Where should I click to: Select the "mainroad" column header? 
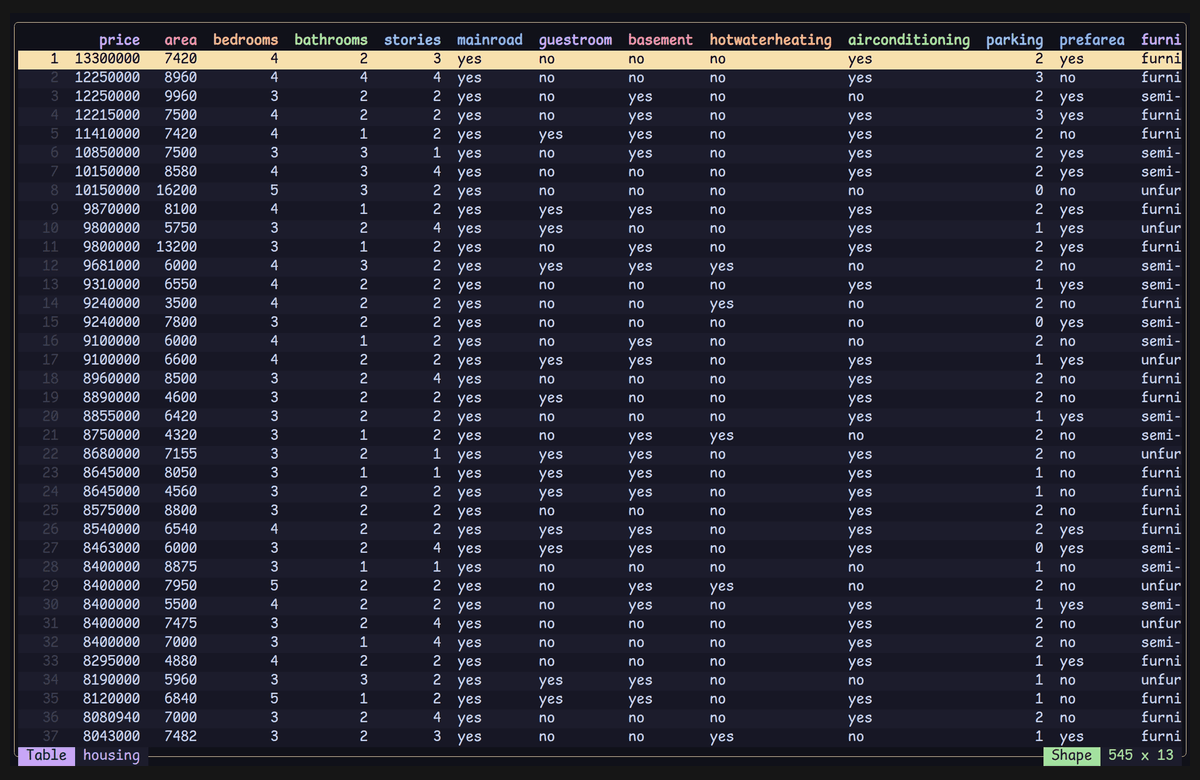(490, 40)
